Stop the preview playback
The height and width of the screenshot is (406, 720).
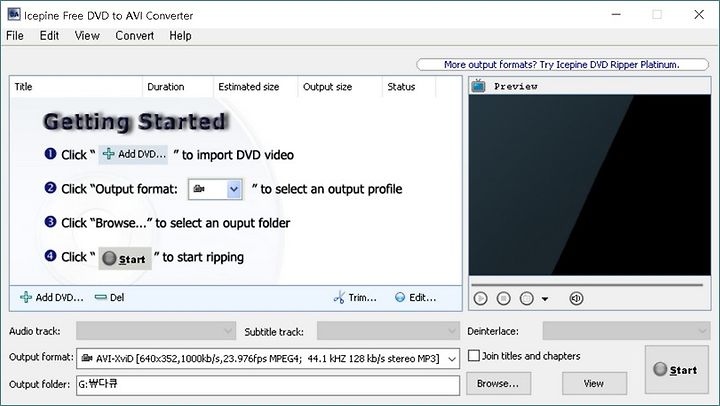[x=503, y=299]
